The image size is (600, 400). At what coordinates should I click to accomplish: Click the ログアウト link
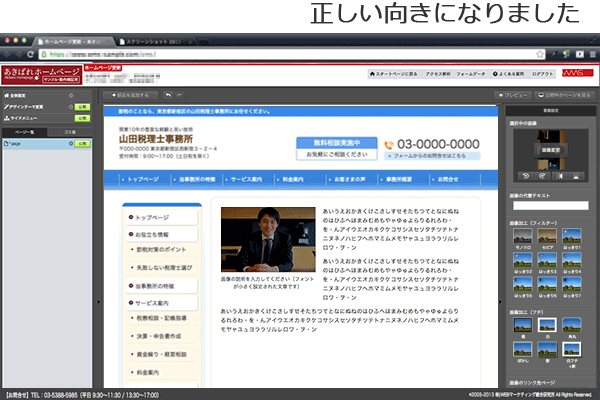[x=547, y=74]
